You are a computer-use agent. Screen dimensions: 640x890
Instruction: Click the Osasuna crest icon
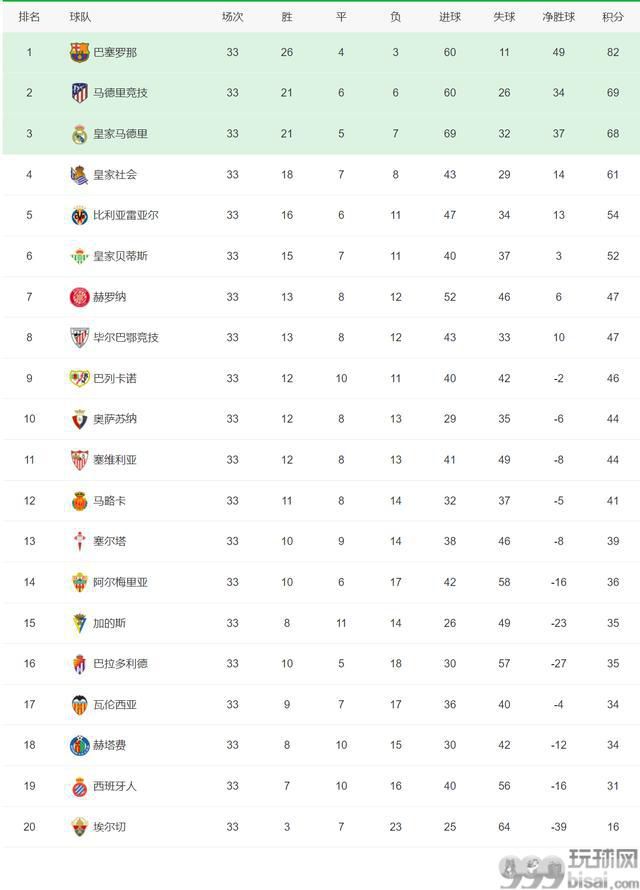coord(79,419)
